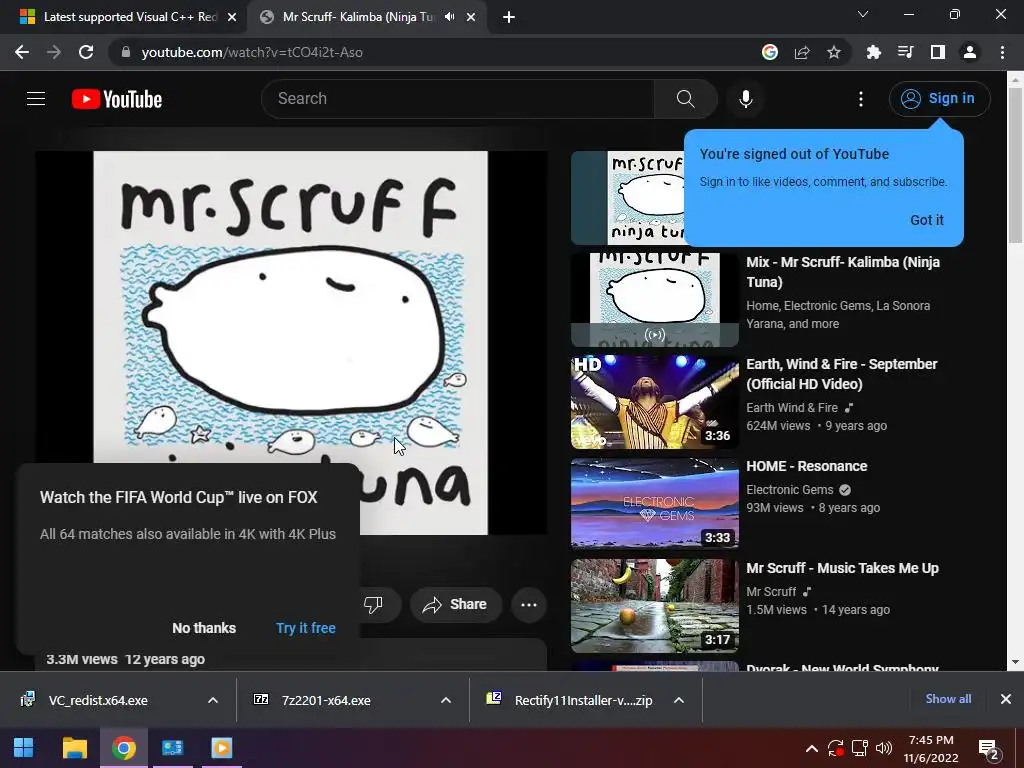Bookmark this page with the star icon
Viewport: 1024px width, 768px height.
(x=834, y=52)
